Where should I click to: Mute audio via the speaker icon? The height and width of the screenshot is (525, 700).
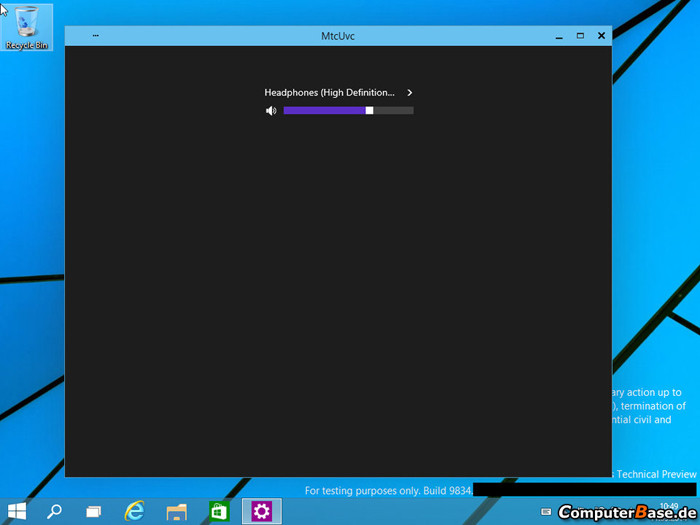click(271, 111)
